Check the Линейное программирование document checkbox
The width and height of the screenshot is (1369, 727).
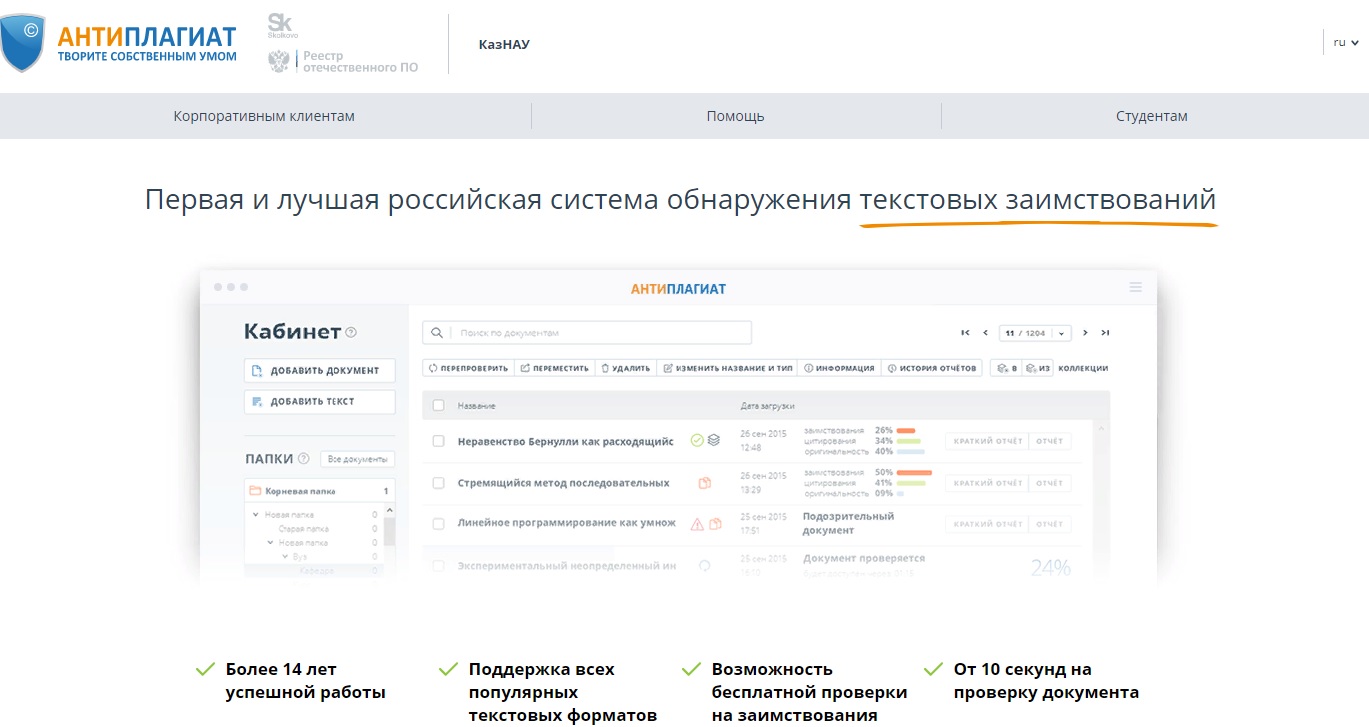[438, 523]
